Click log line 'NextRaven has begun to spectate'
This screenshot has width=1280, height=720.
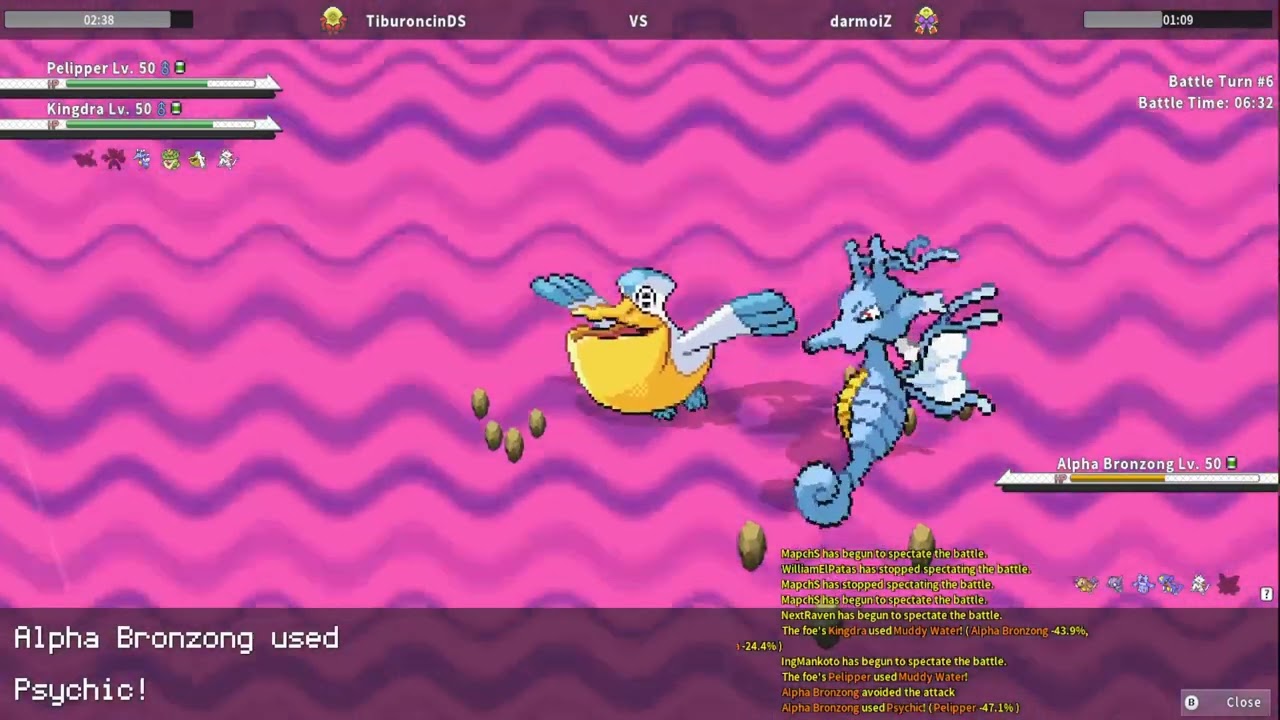click(x=892, y=615)
